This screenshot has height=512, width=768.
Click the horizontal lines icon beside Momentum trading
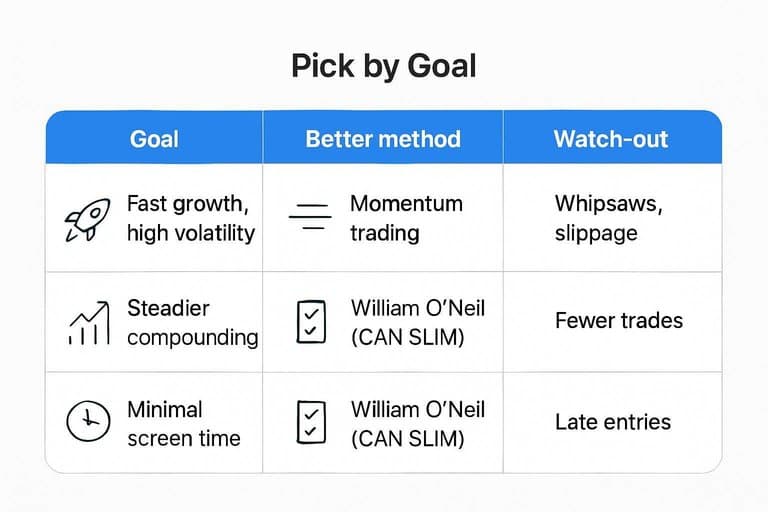(309, 219)
